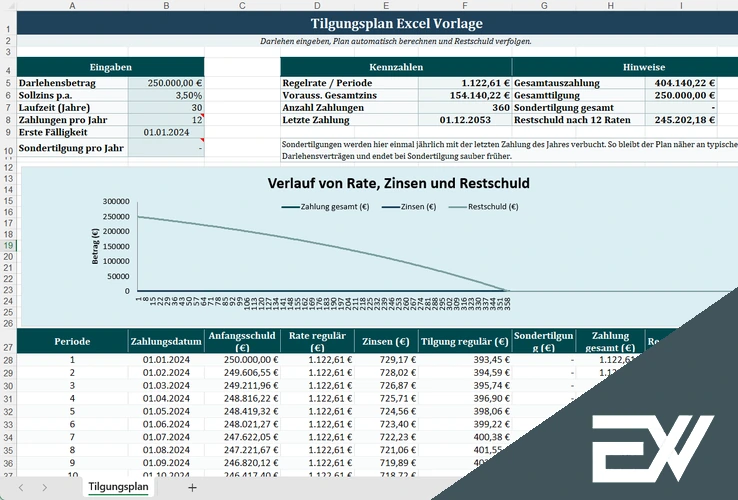Screen dimensions: 738x500
Task: Click the Zahlungsdatum column header
Action: pyautogui.click(x=166, y=341)
